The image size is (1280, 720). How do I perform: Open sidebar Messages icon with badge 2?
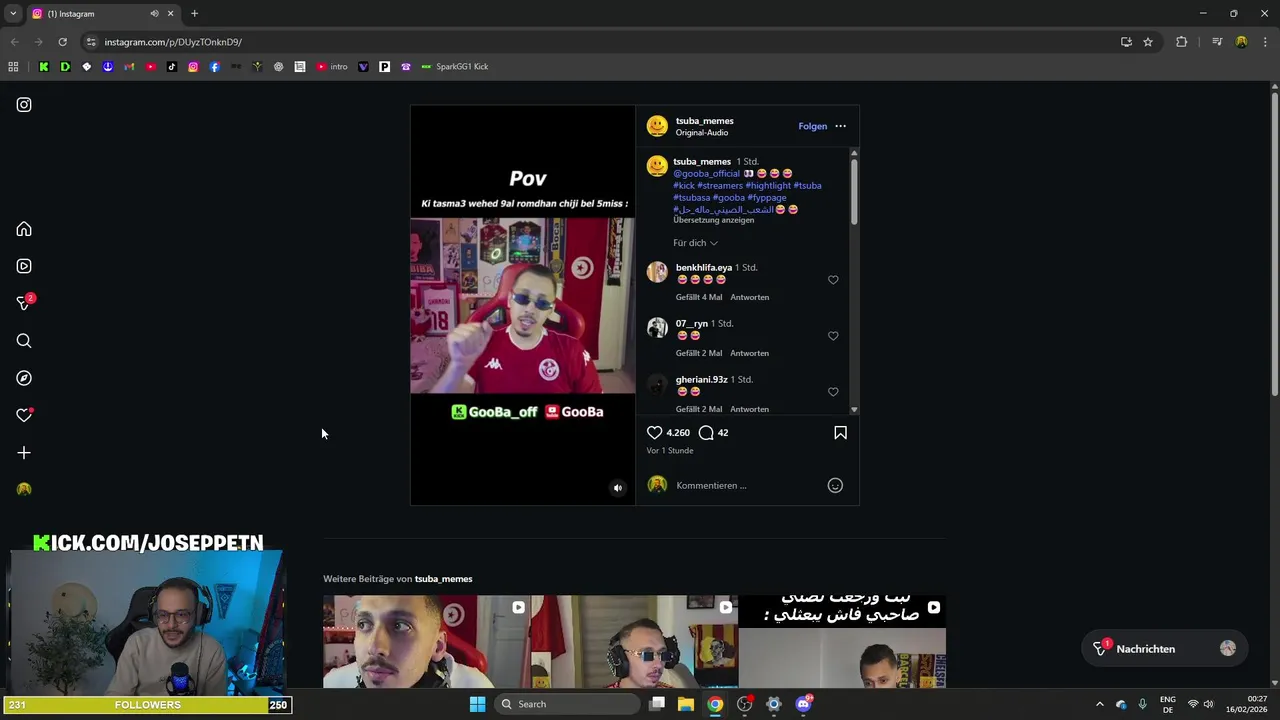tap(24, 303)
